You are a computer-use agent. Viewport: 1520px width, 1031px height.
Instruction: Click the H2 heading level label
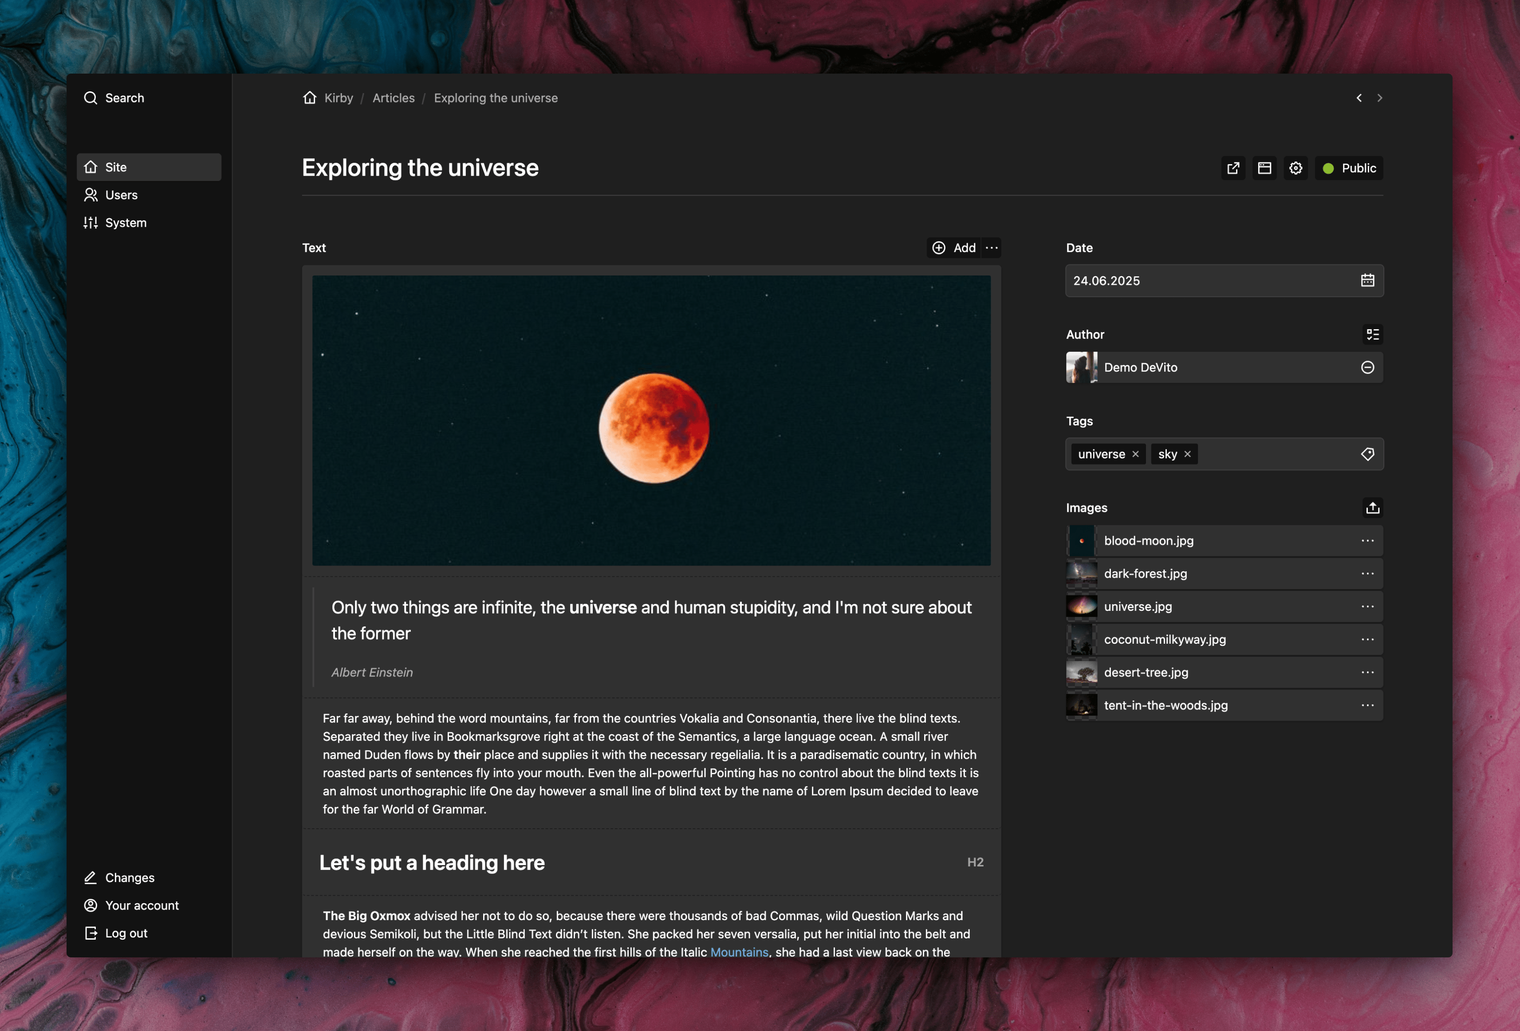[x=975, y=862]
